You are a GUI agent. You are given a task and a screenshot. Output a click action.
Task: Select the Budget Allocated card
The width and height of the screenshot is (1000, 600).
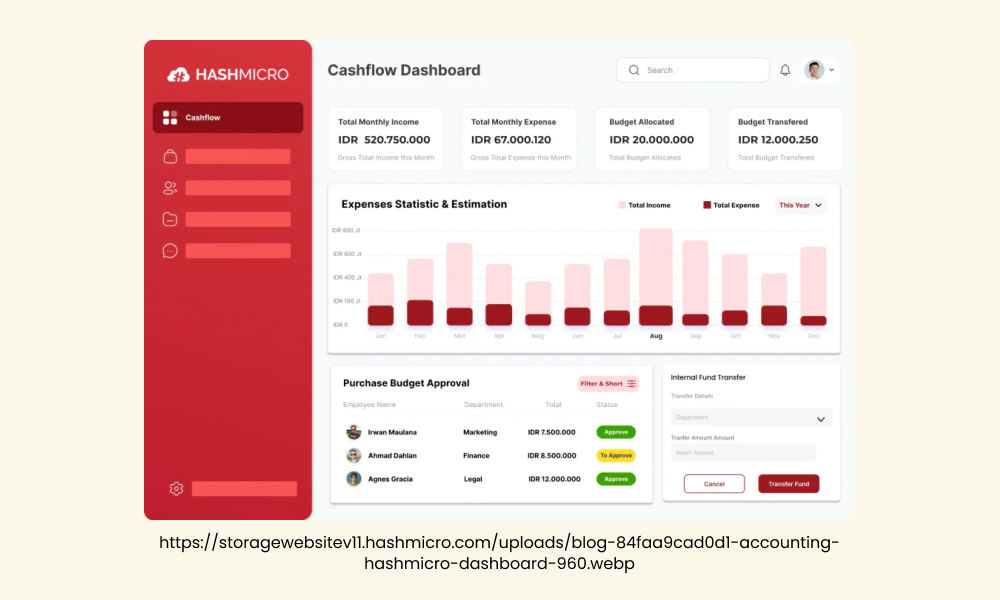(x=652, y=139)
